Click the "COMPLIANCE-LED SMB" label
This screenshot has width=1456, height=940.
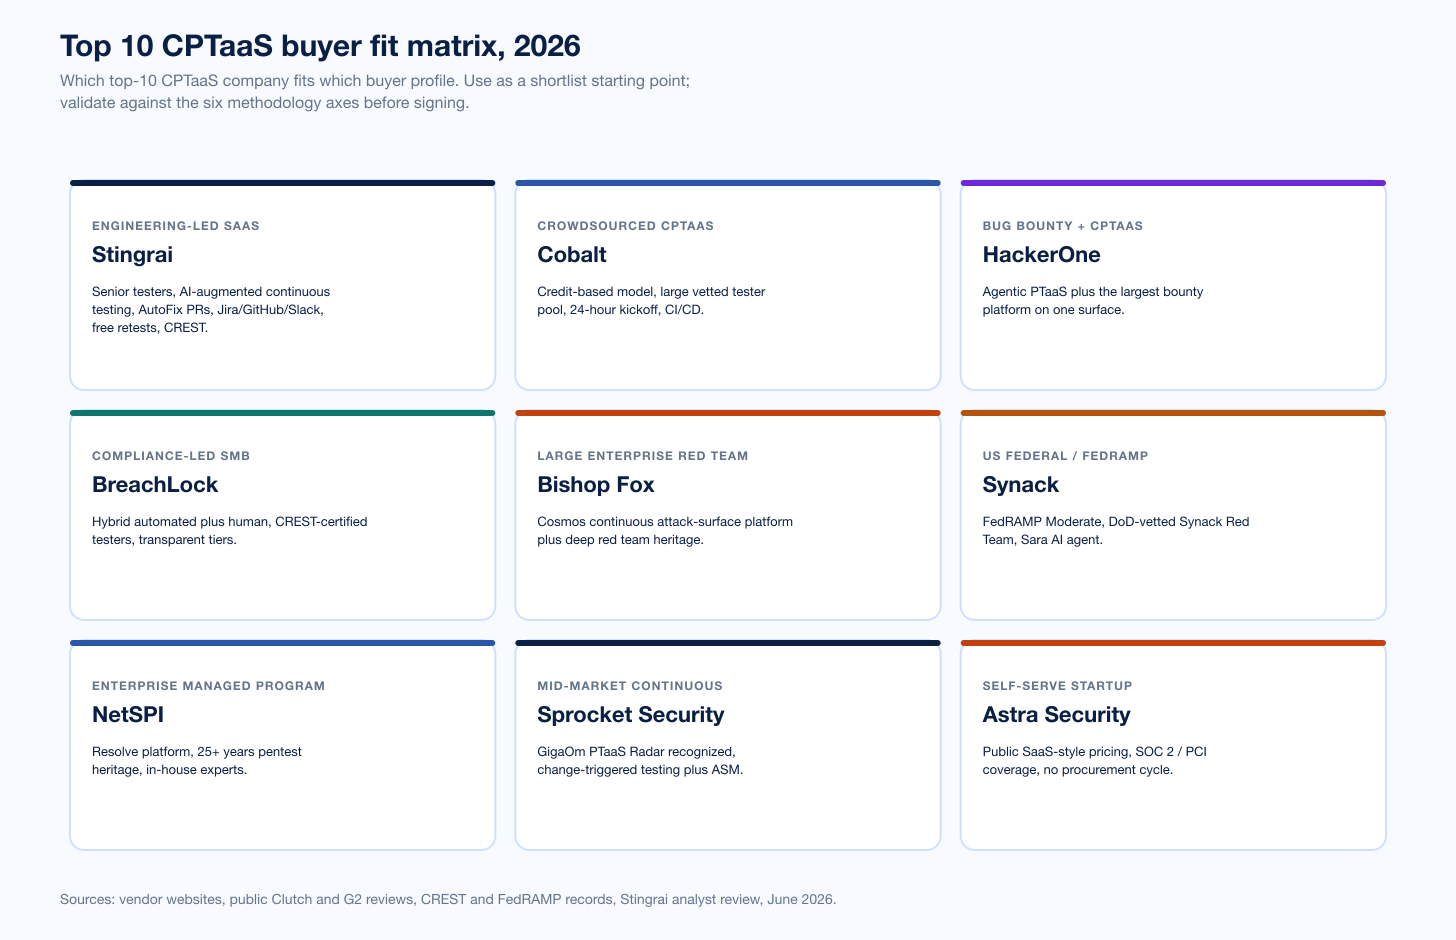[171, 456]
